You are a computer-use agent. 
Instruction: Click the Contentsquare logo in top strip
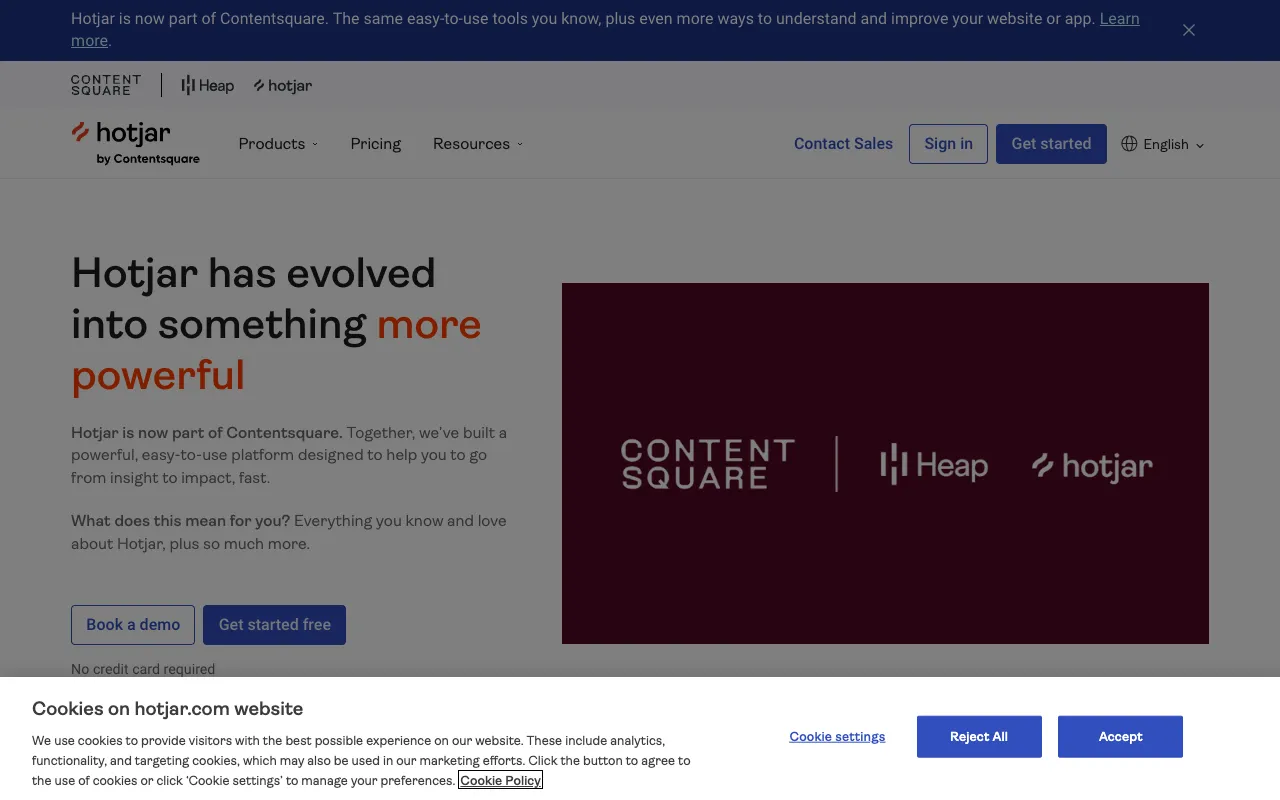(x=104, y=85)
